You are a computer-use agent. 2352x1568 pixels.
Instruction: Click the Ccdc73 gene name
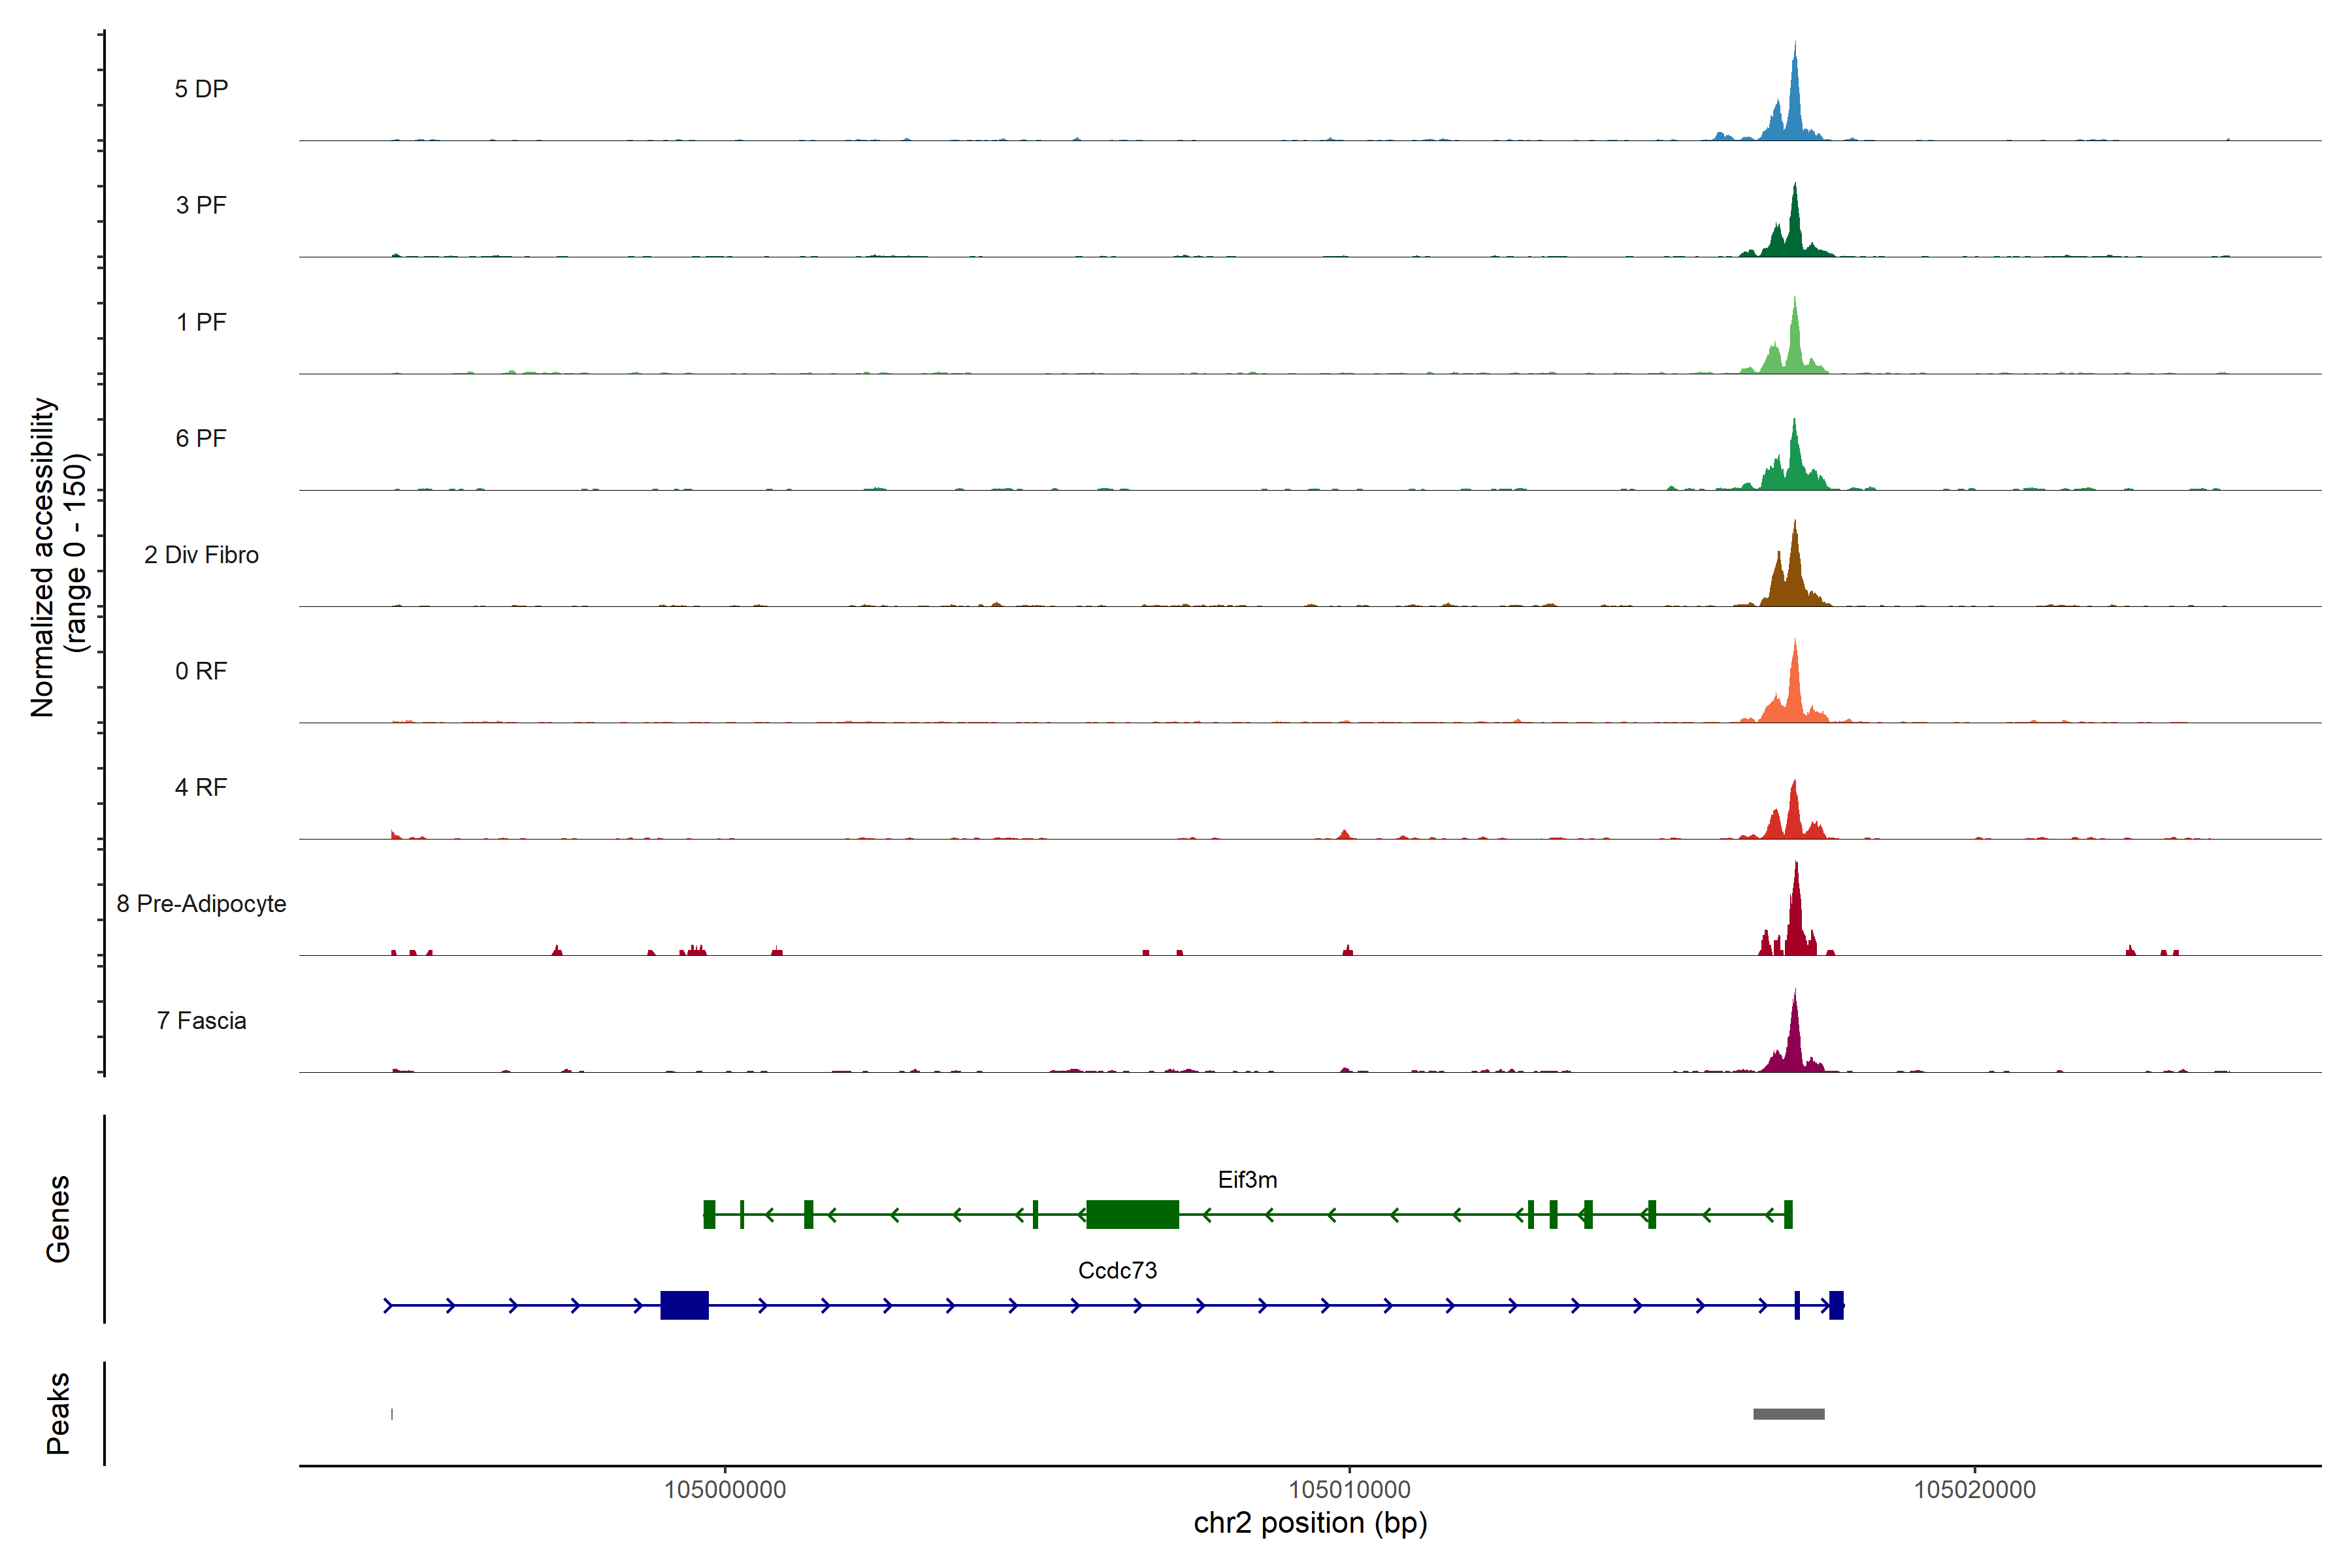pos(1117,1270)
